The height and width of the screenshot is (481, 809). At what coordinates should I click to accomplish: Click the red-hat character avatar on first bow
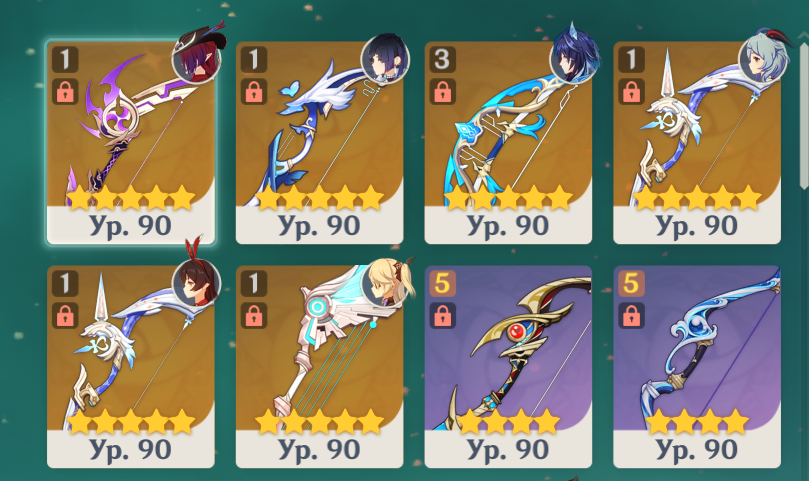[198, 57]
